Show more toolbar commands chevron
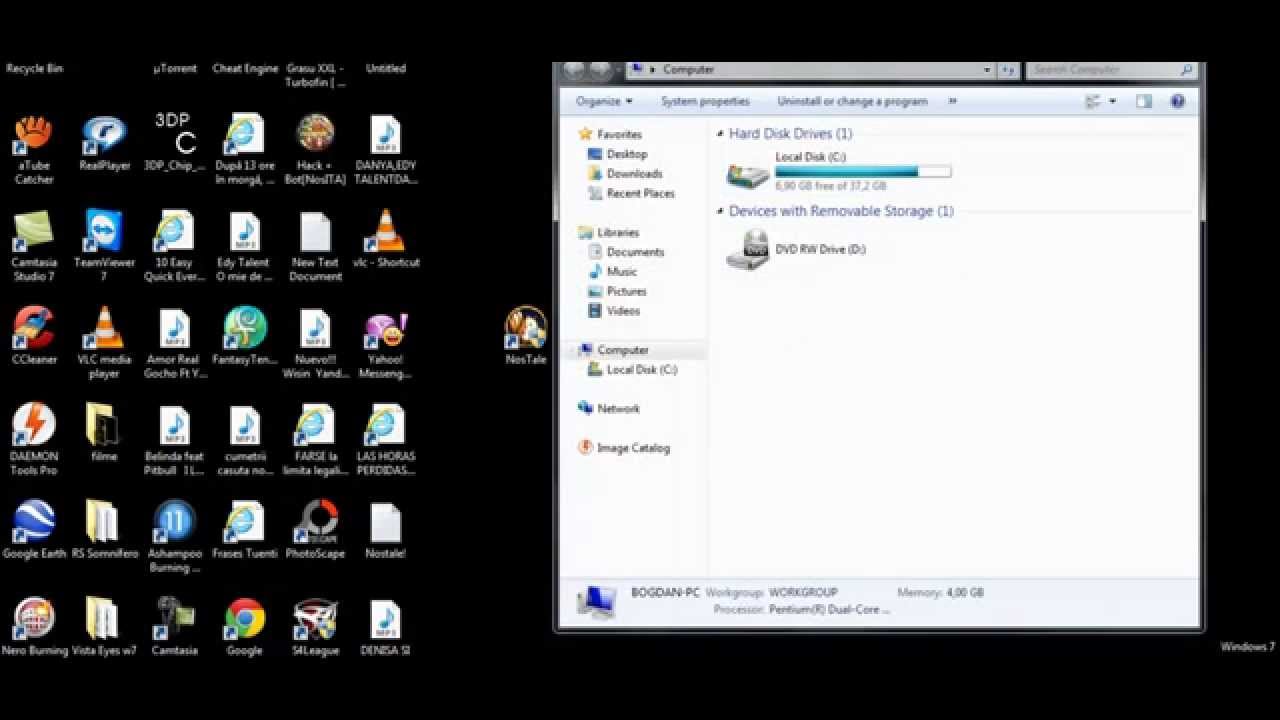Viewport: 1280px width, 720px height. tap(952, 101)
